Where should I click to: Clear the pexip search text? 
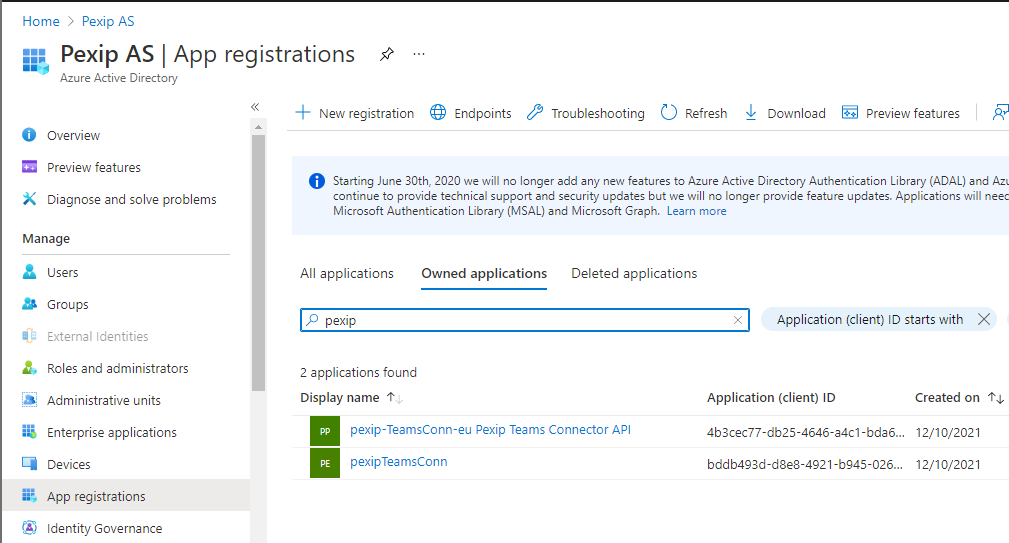[x=738, y=320]
